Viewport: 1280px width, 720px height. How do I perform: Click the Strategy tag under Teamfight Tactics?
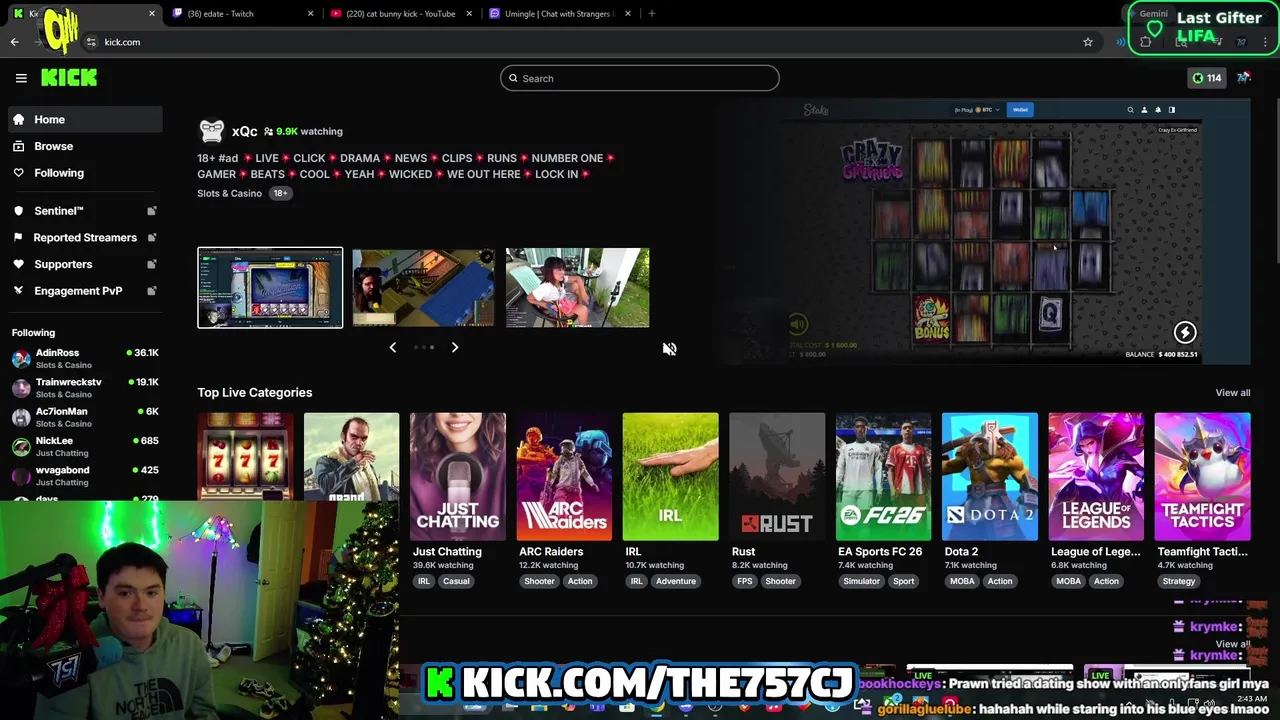[1179, 581]
